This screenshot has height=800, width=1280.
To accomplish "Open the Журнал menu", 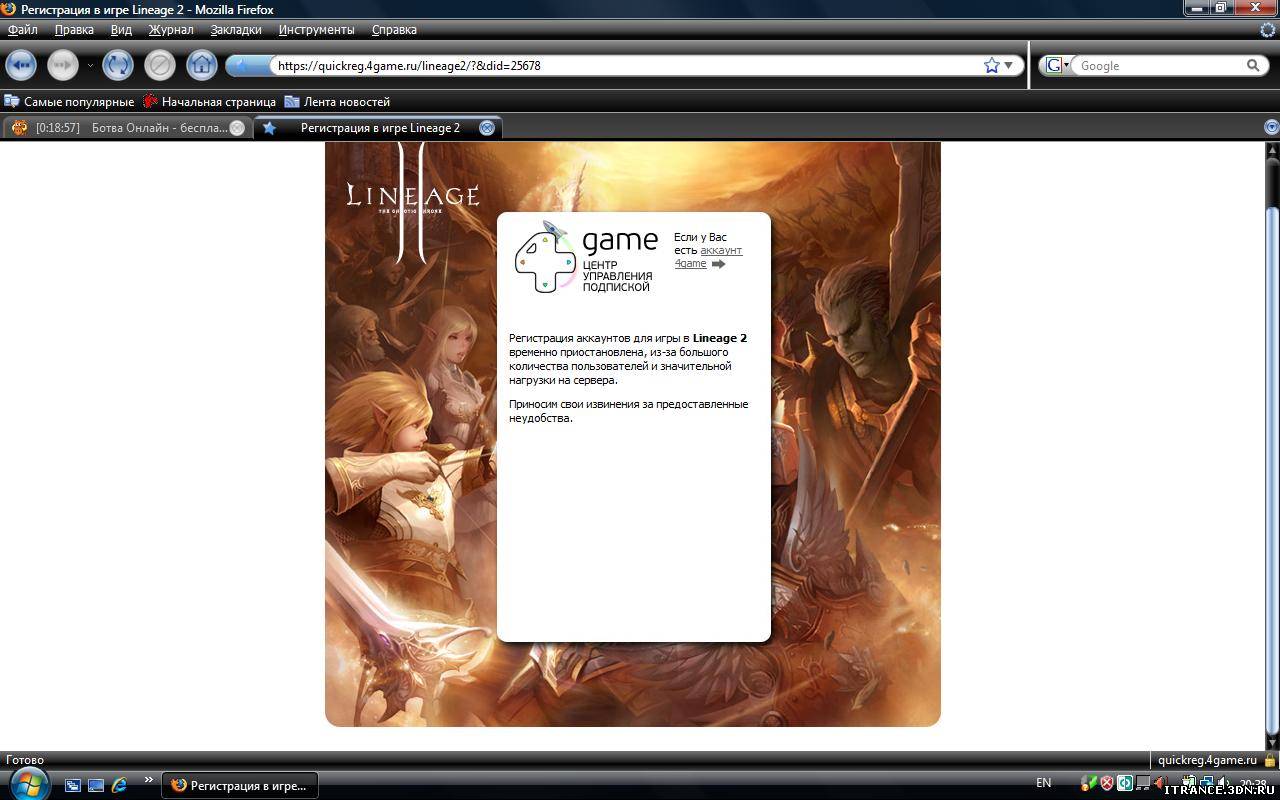I will 171,30.
